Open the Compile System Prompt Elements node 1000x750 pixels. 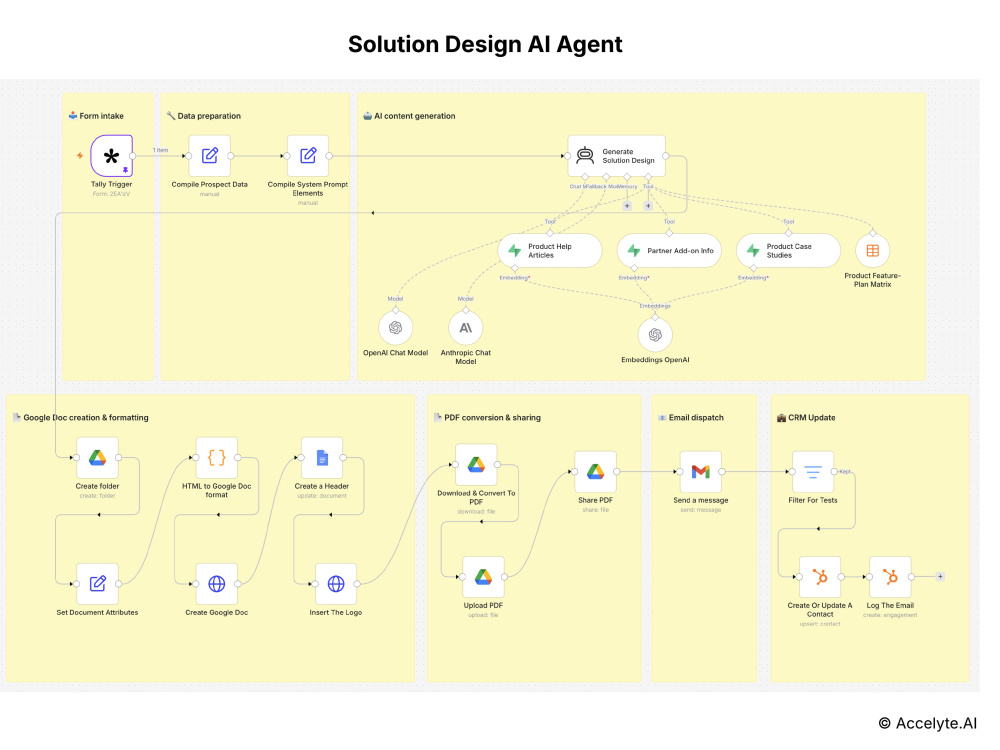click(x=308, y=156)
